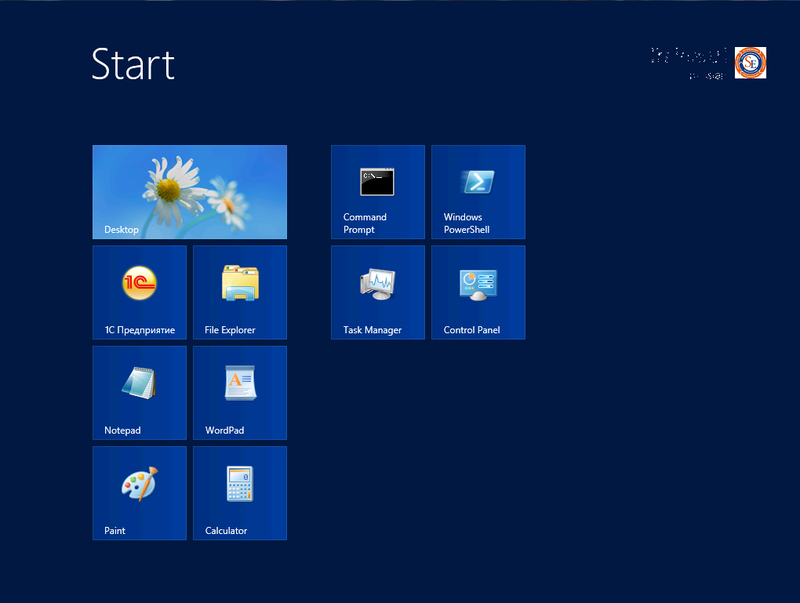Open the Notepad tile
Viewport: 800px width, 603px height.
point(139,393)
